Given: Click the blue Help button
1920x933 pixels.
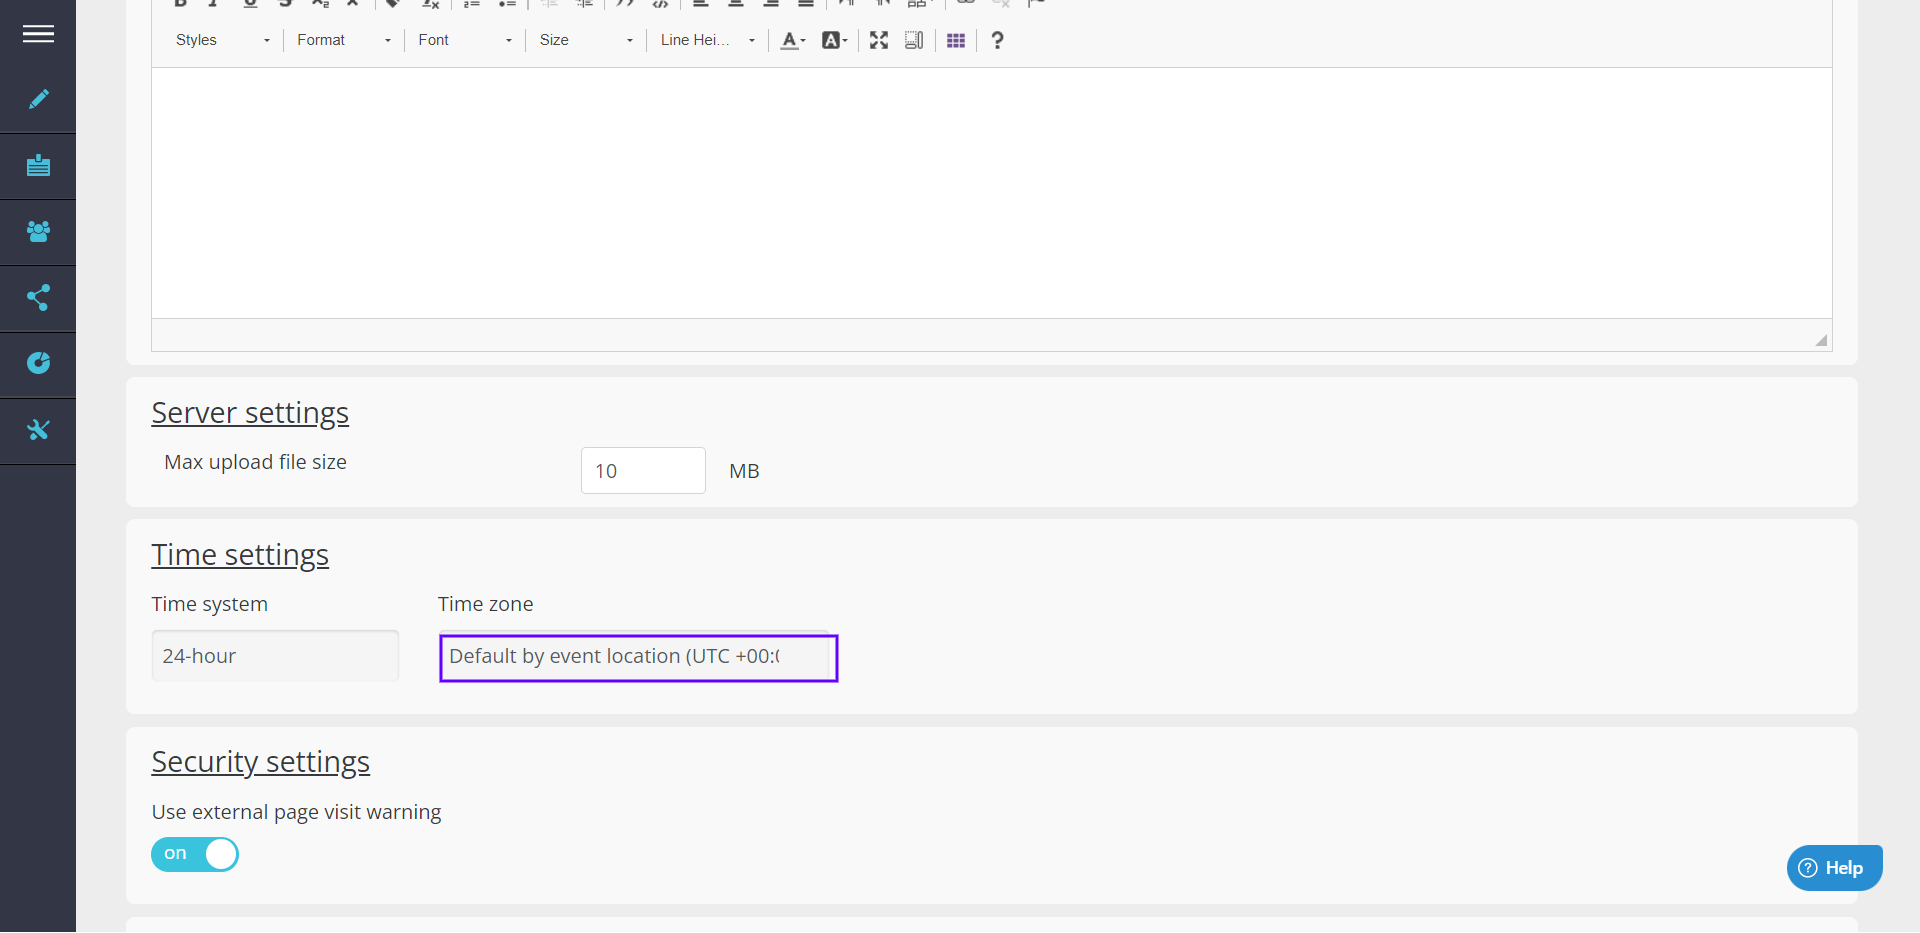Looking at the screenshot, I should coord(1834,868).
